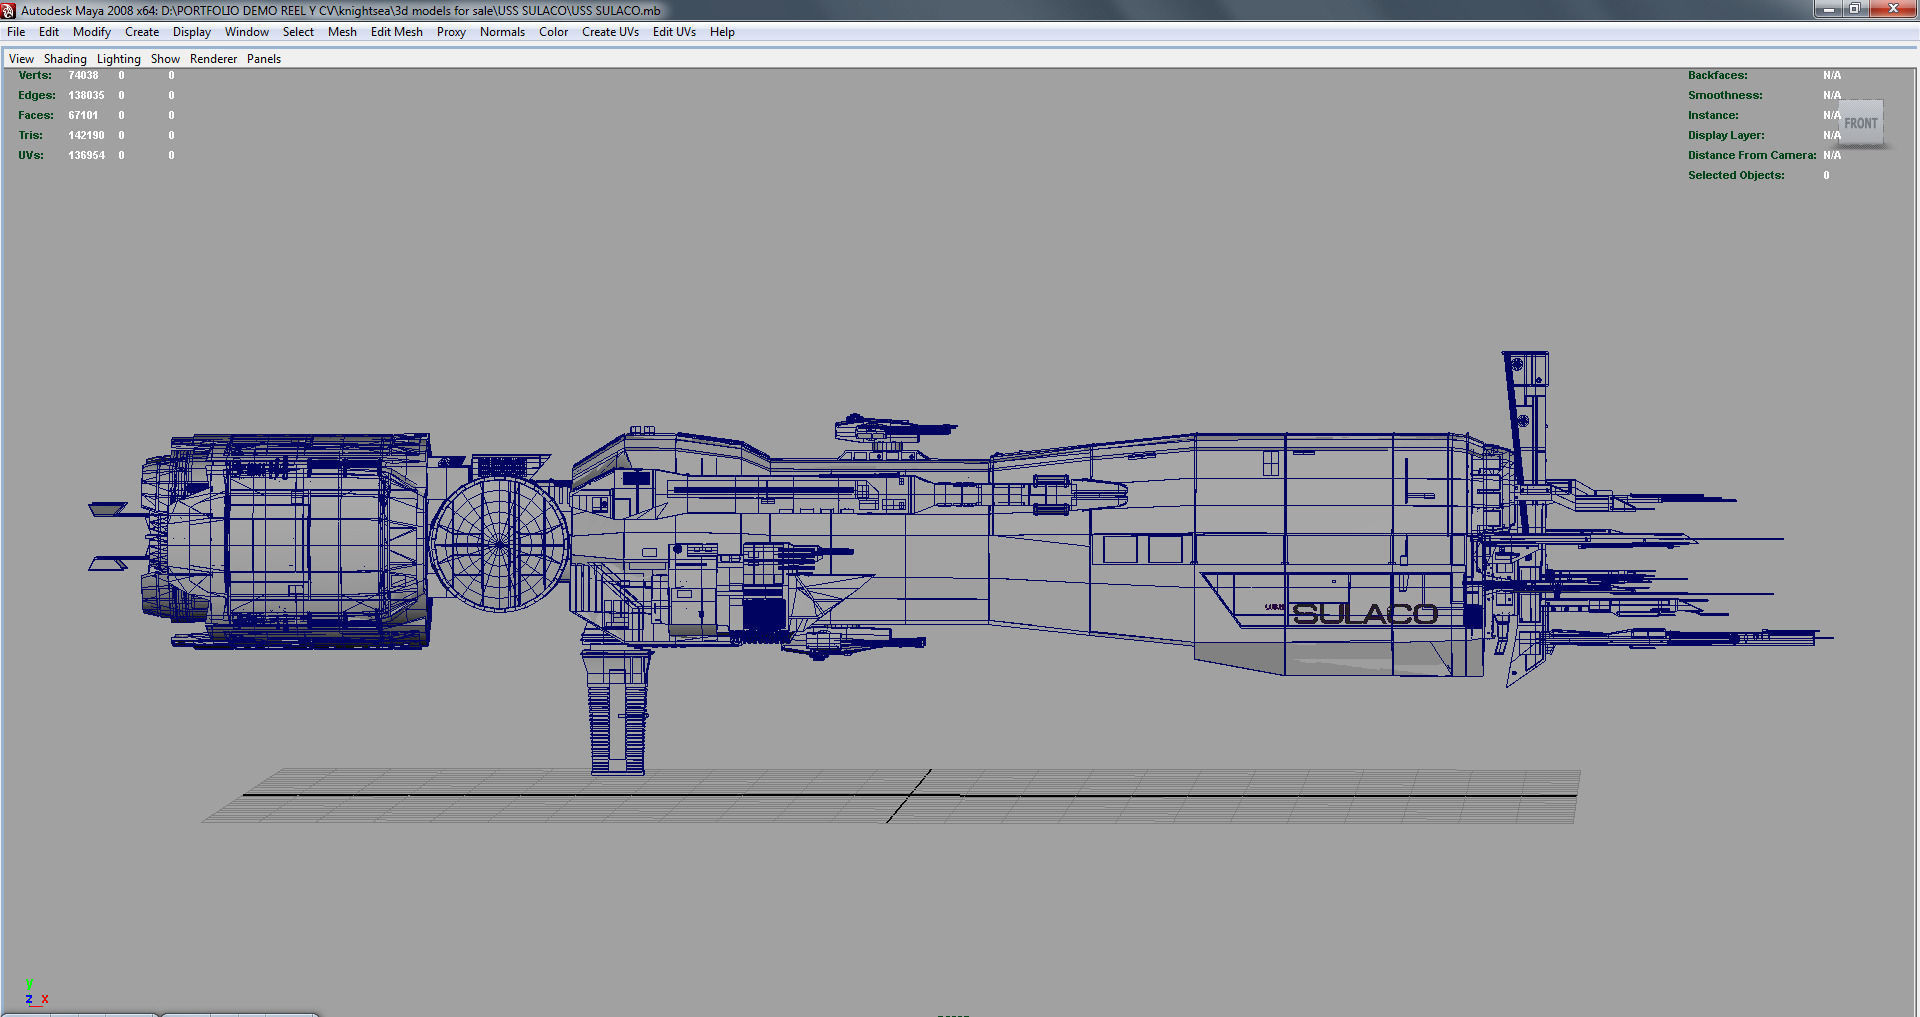This screenshot has height=1017, width=1920.
Task: Click the Edges count 138035
Action: coord(86,95)
